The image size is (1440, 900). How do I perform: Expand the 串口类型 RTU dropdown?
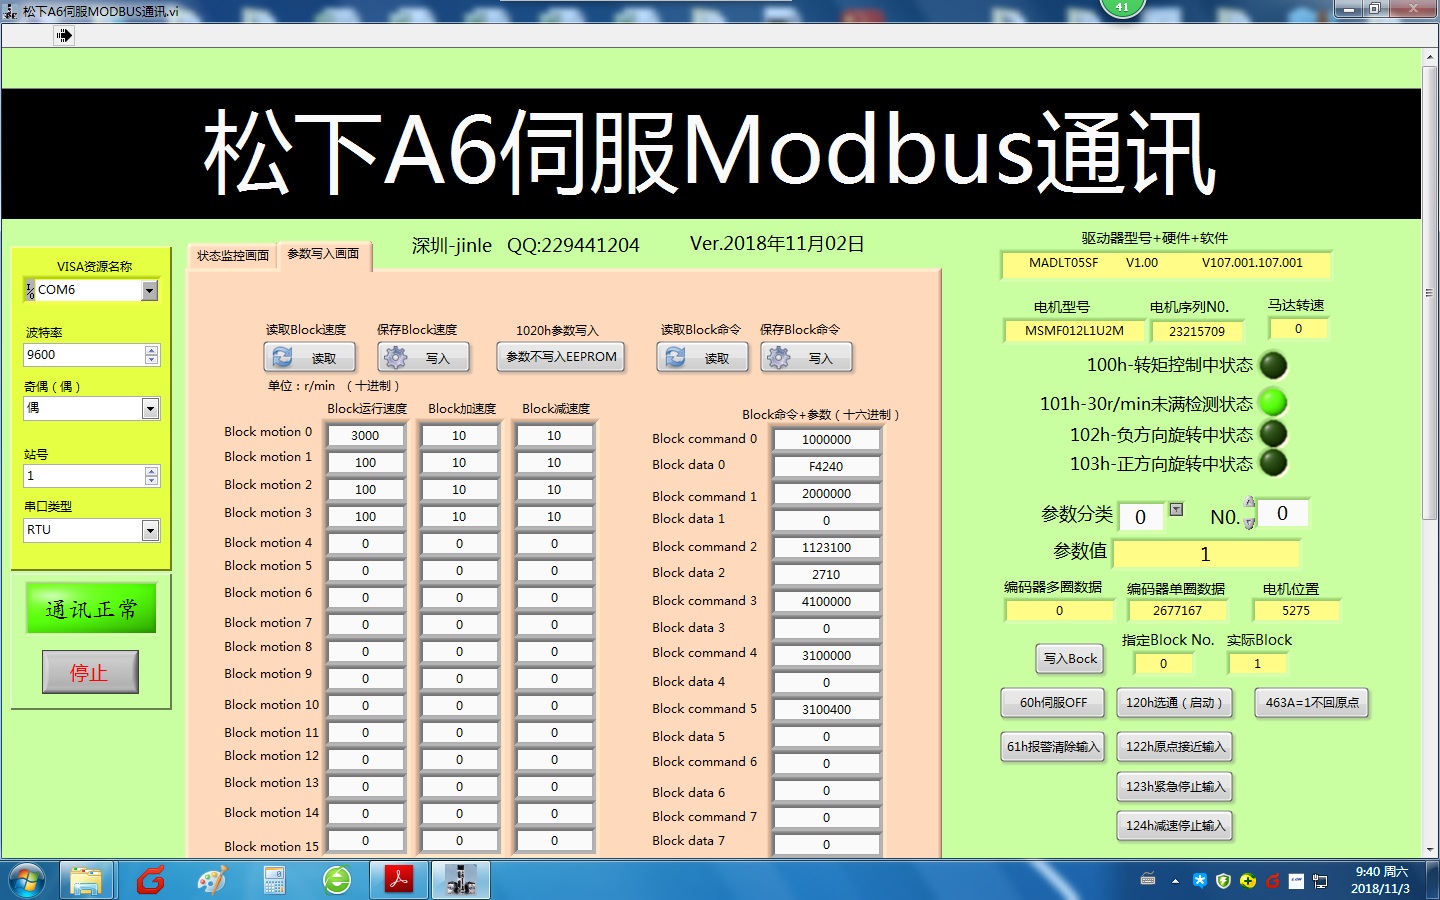[x=150, y=530]
